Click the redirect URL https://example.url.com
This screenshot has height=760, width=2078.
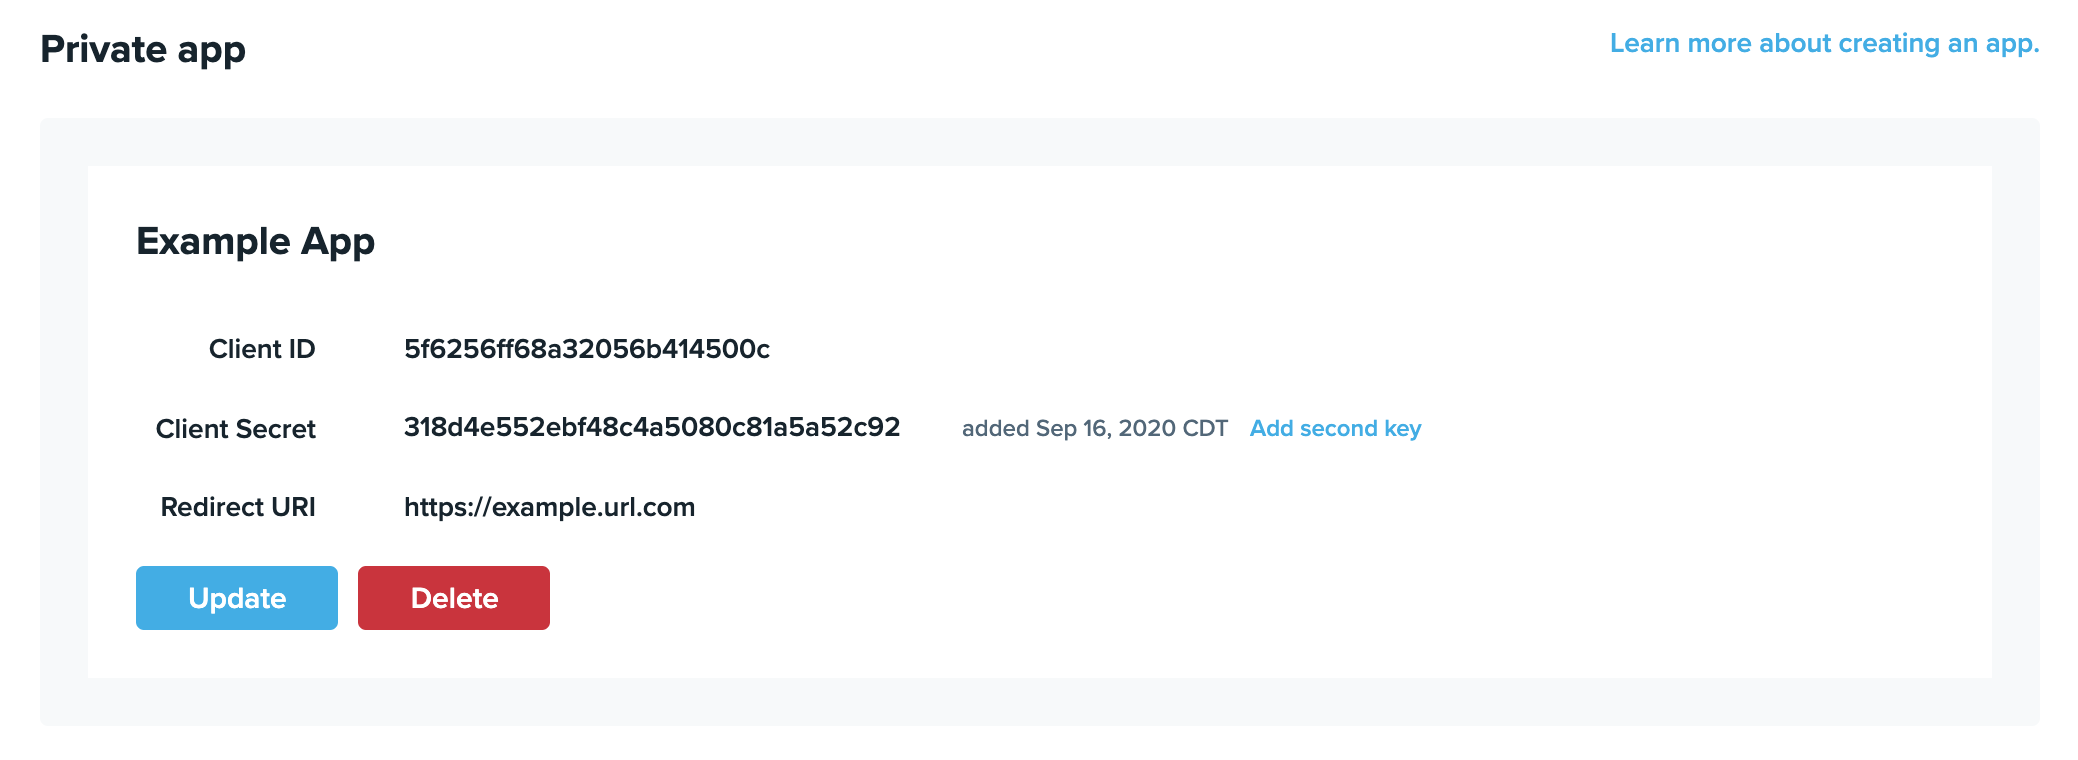pos(549,507)
